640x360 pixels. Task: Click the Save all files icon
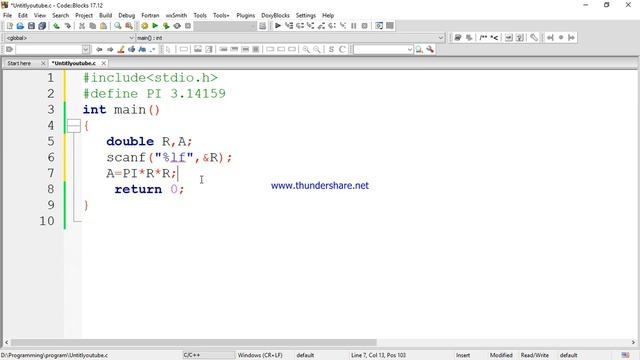42,26
